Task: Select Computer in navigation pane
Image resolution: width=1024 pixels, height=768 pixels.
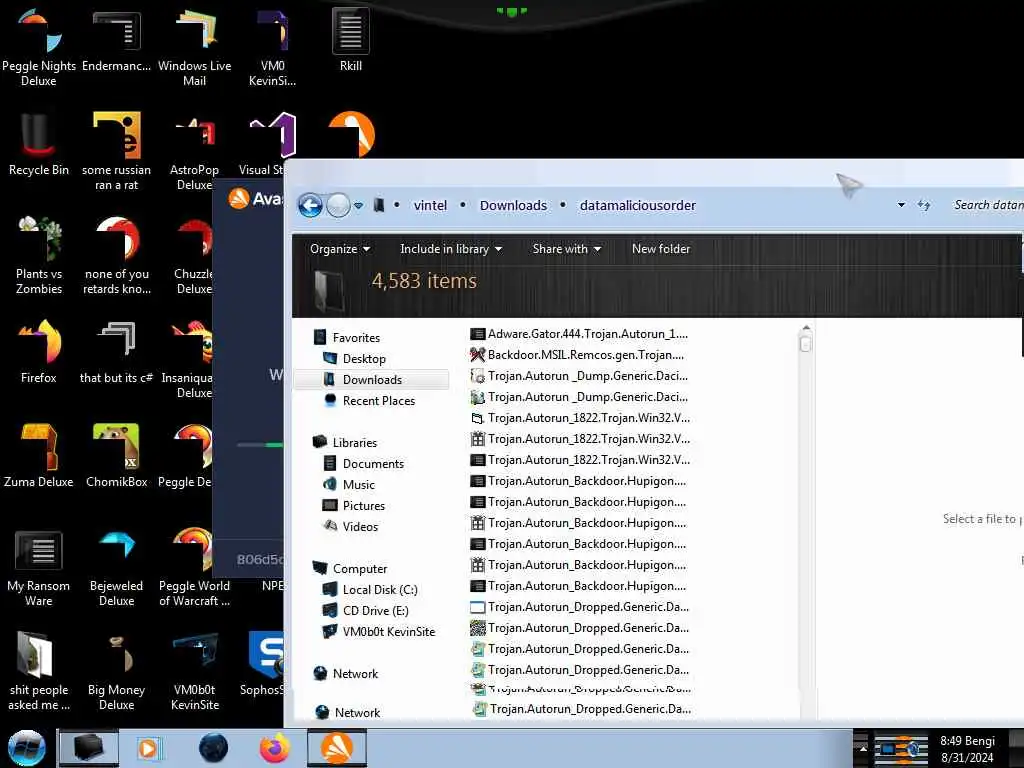Action: [x=360, y=569]
